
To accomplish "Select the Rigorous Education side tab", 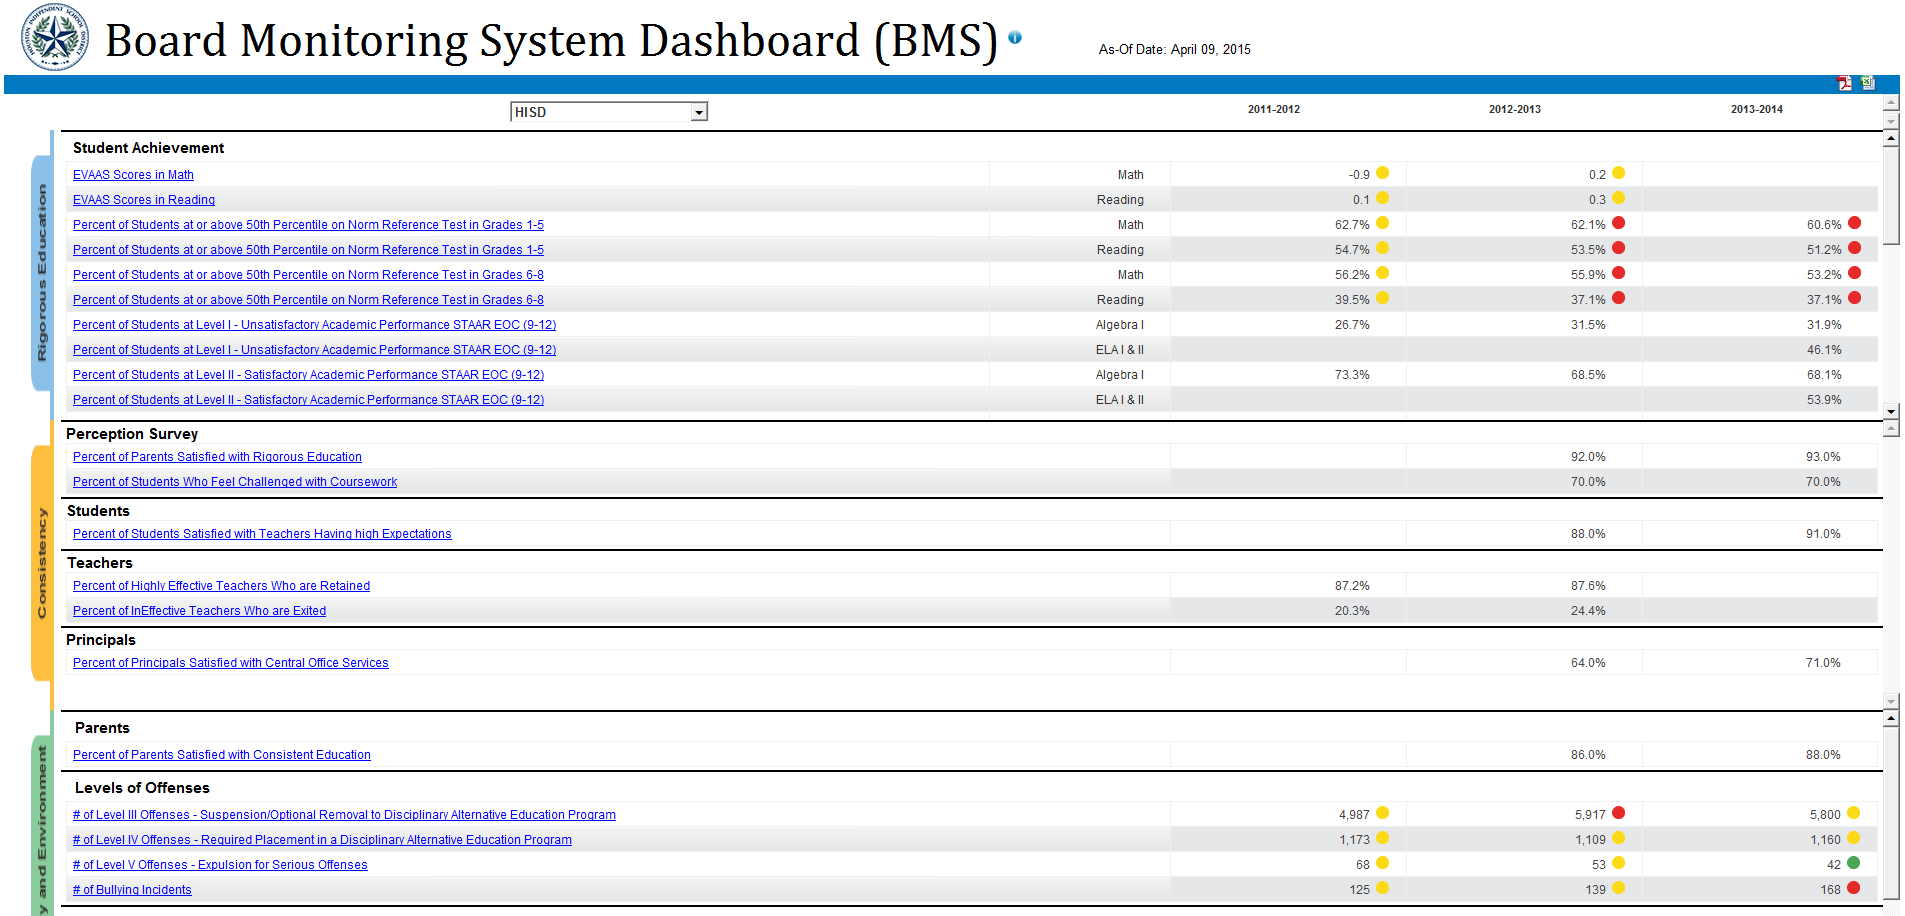I will coord(42,272).
